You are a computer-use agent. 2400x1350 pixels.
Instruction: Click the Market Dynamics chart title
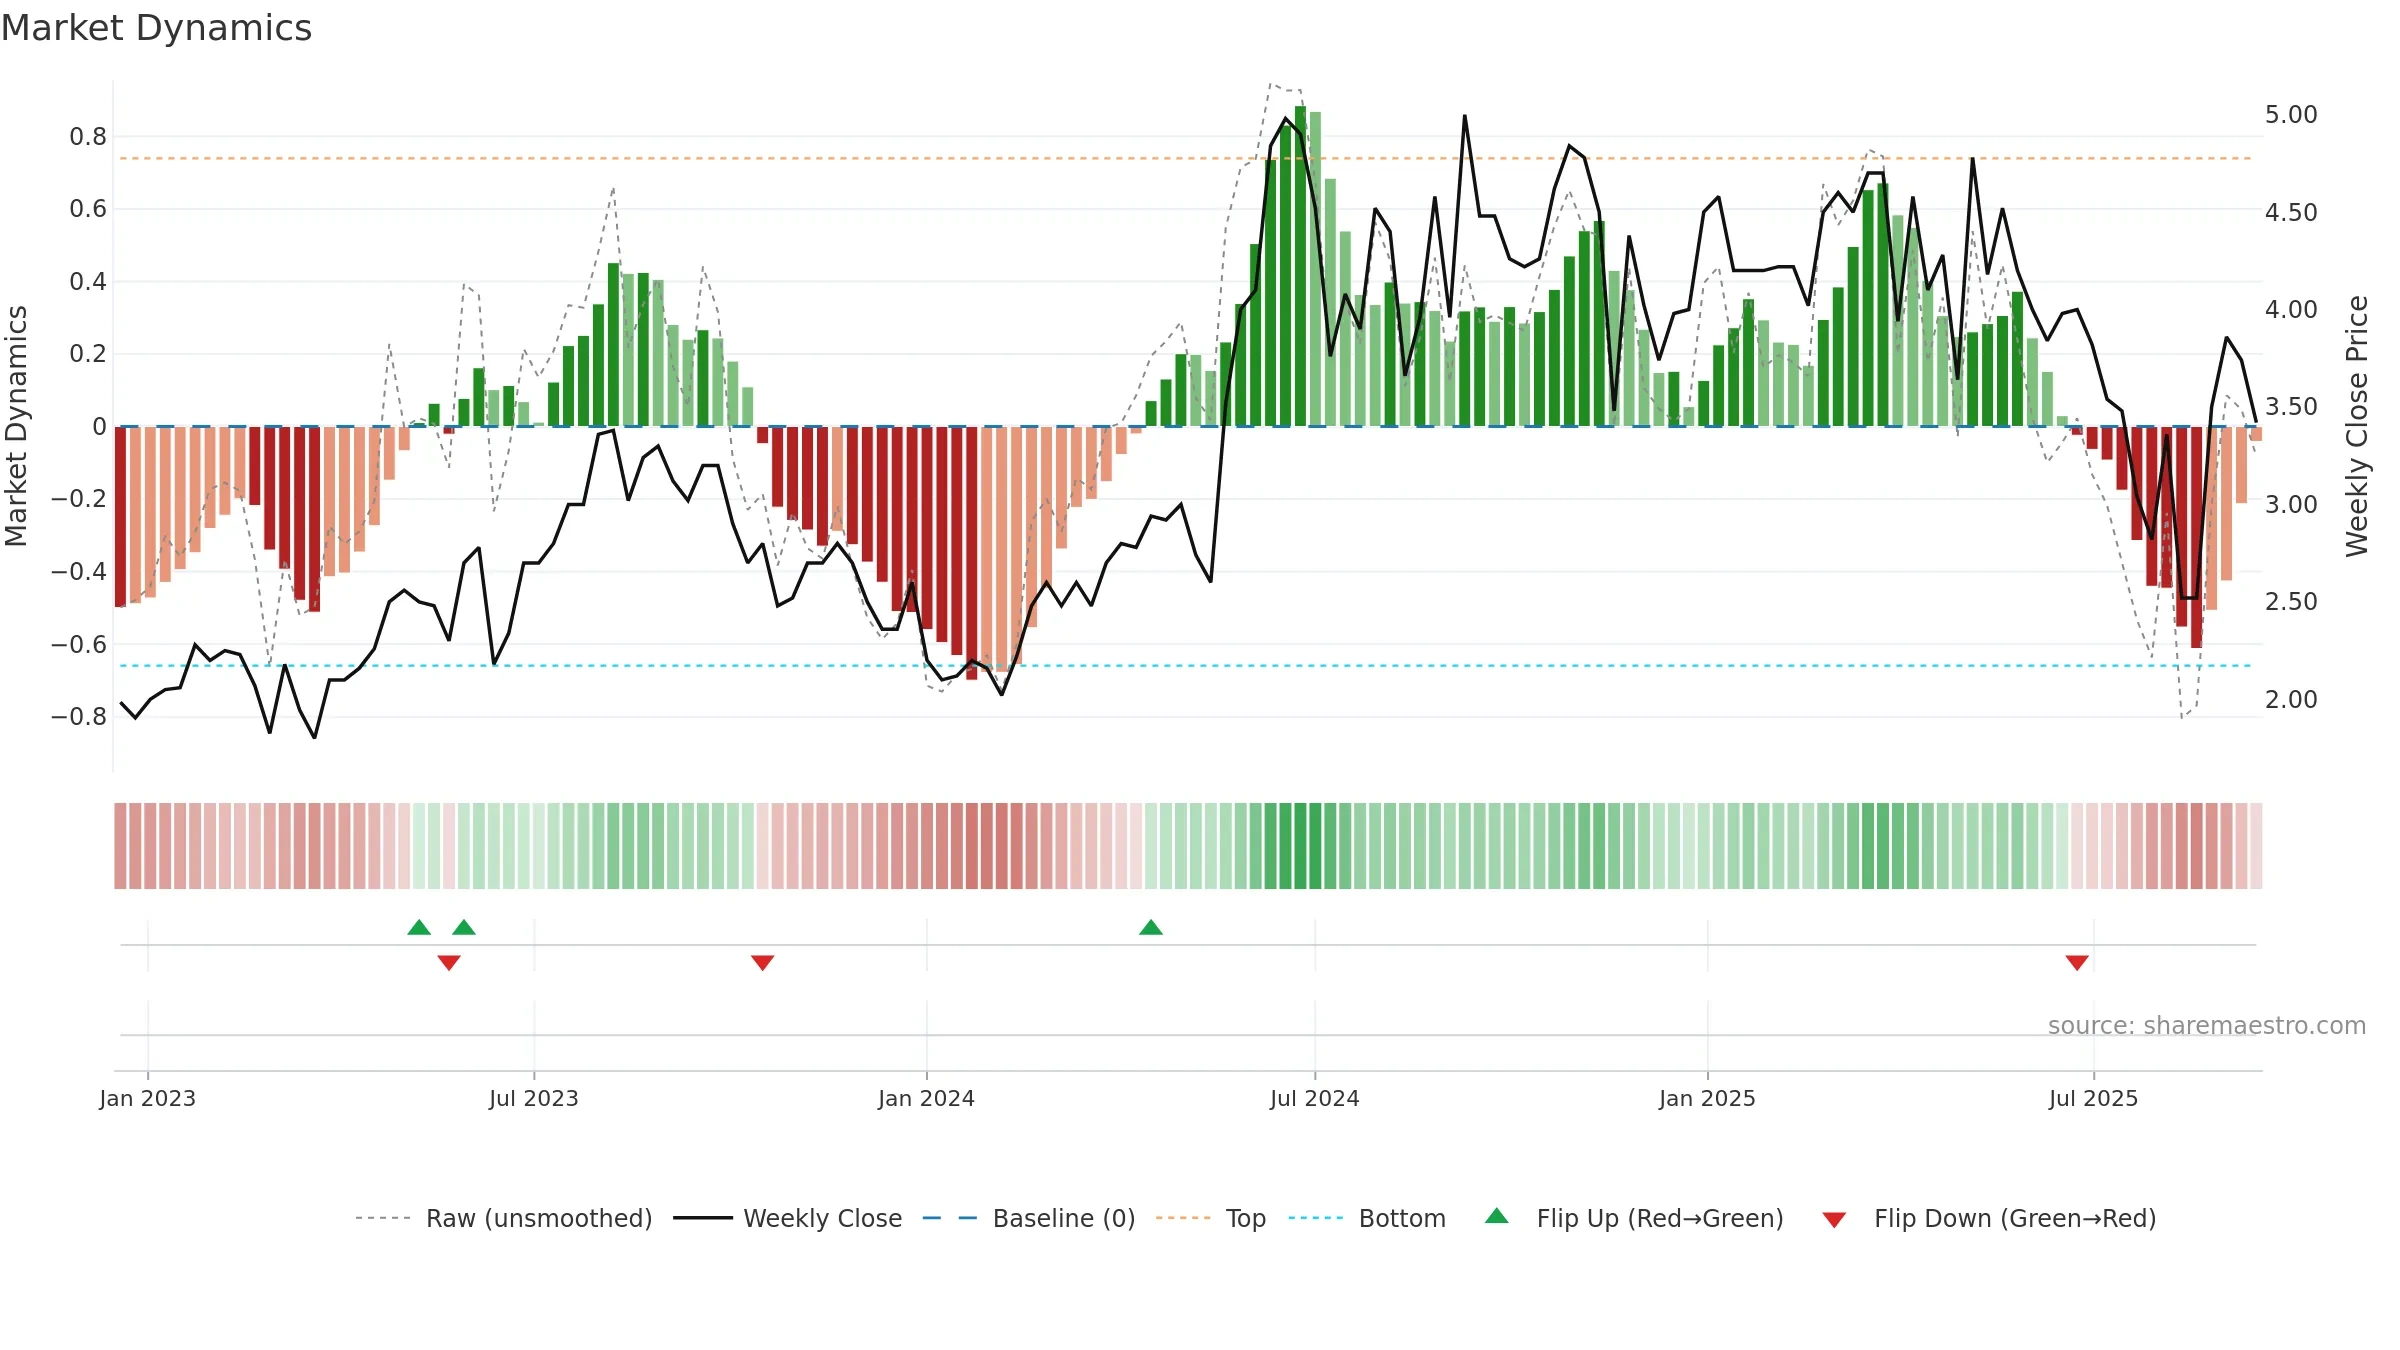(156, 28)
